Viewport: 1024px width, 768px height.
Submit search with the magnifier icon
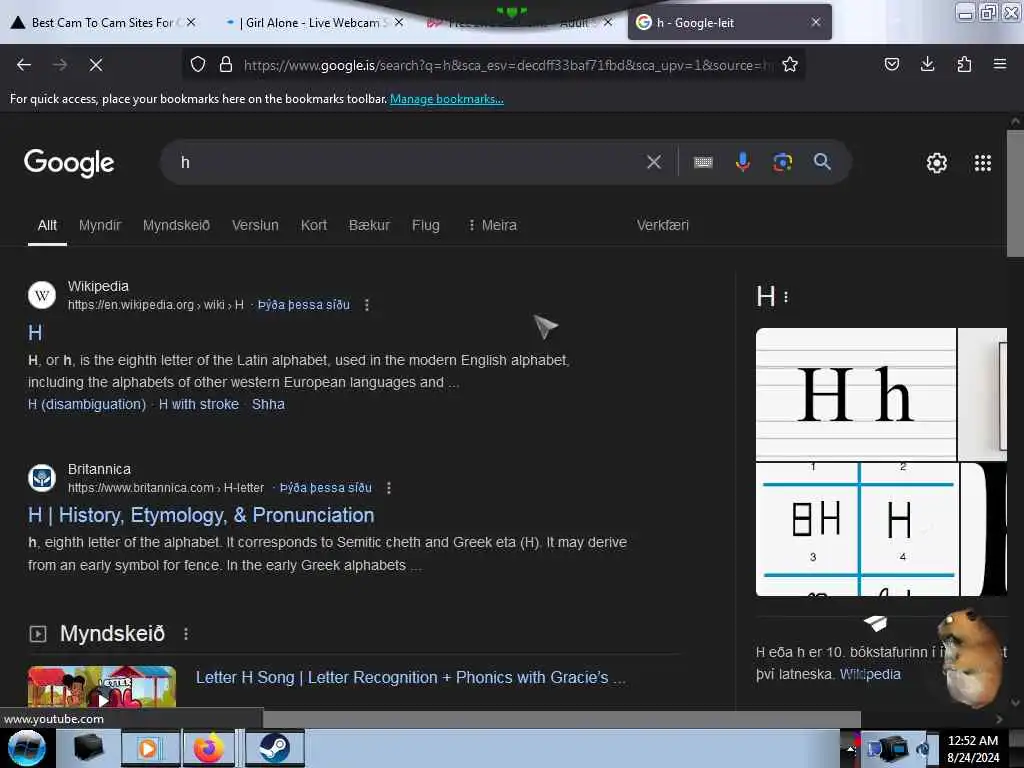[x=822, y=162]
